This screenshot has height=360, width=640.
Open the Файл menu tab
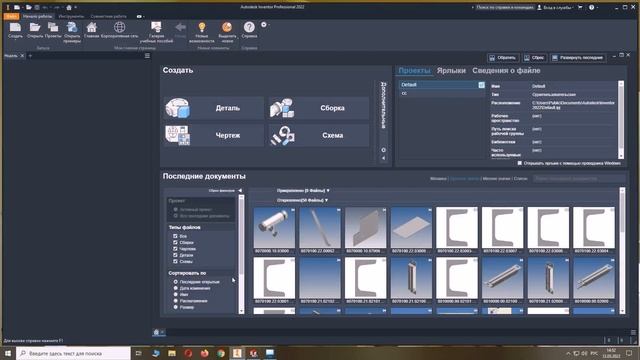[x=11, y=16]
